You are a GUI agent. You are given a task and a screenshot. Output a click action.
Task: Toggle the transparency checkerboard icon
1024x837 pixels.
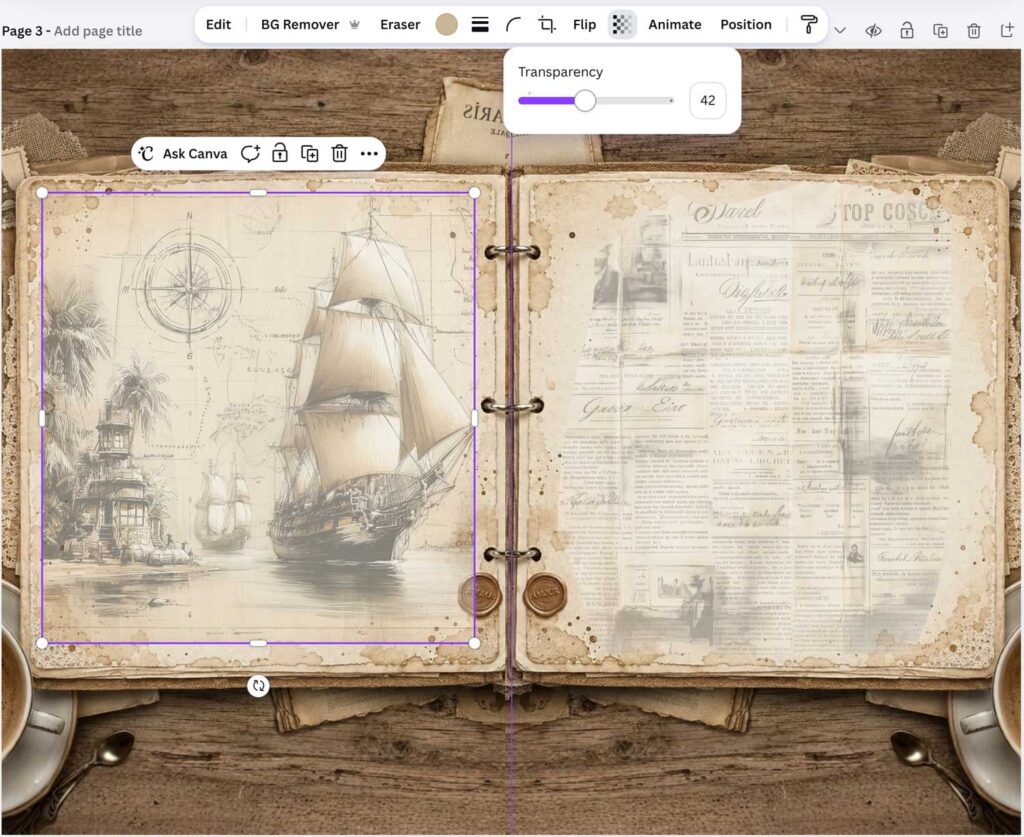pos(622,25)
